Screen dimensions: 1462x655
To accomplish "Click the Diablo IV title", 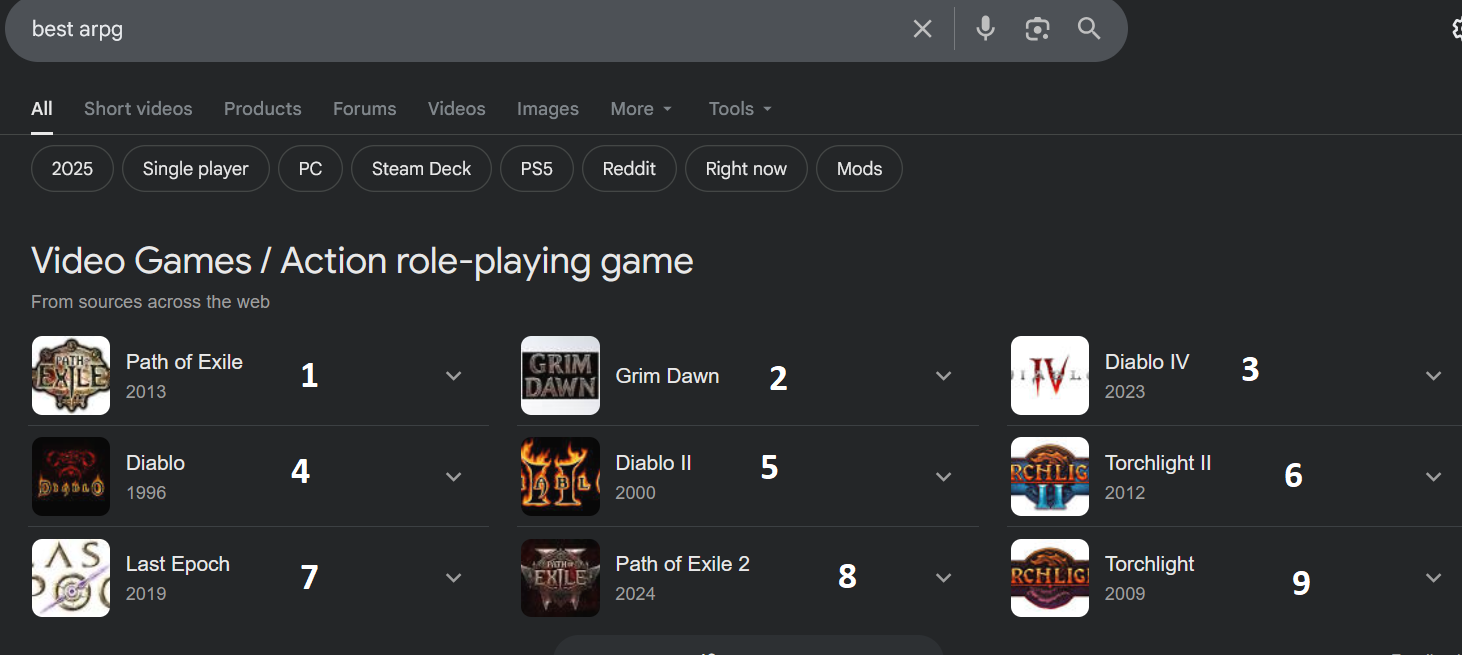I will pyautogui.click(x=1147, y=362).
